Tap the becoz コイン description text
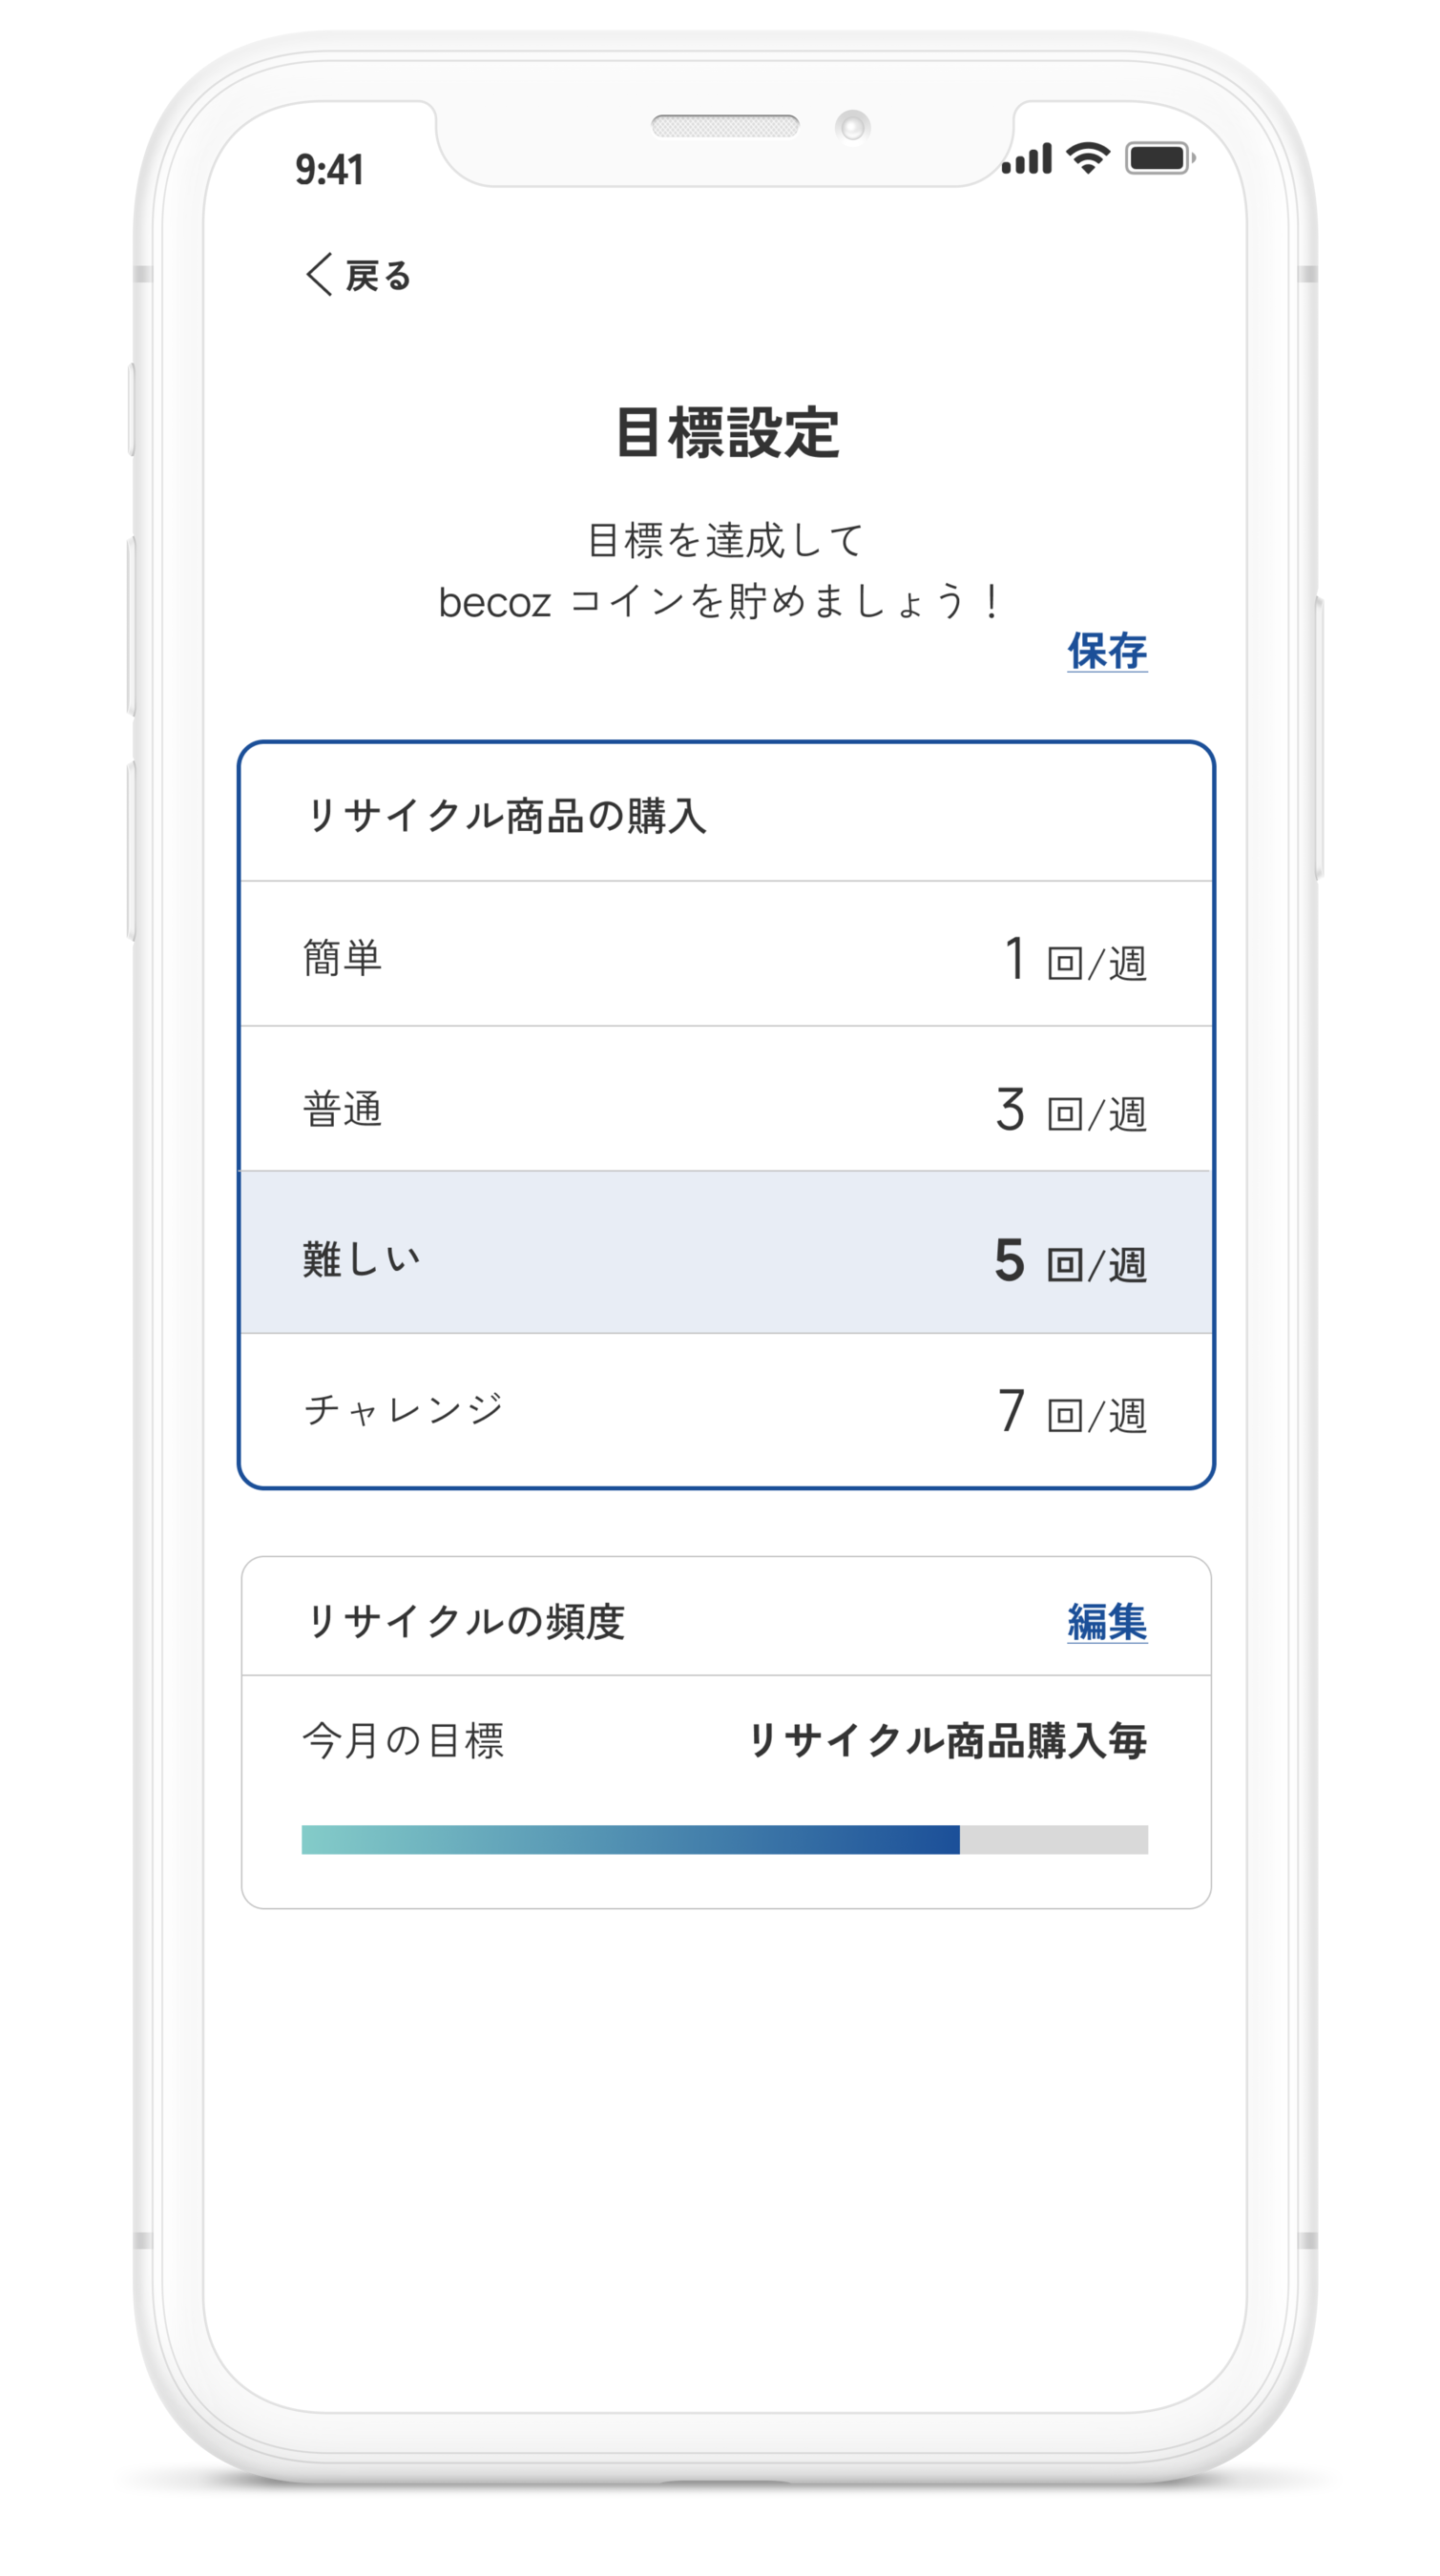The width and height of the screenshot is (1440, 2576). pyautogui.click(x=720, y=601)
